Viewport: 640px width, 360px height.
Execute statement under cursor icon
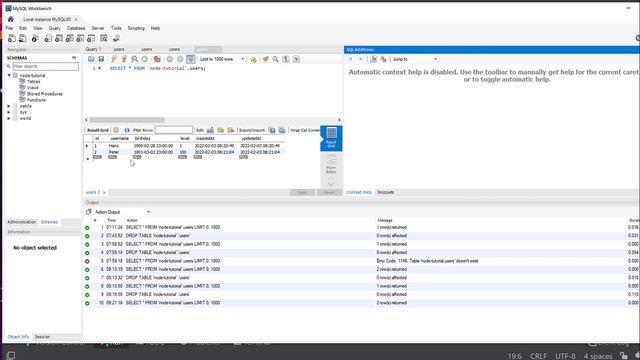tap(124, 59)
